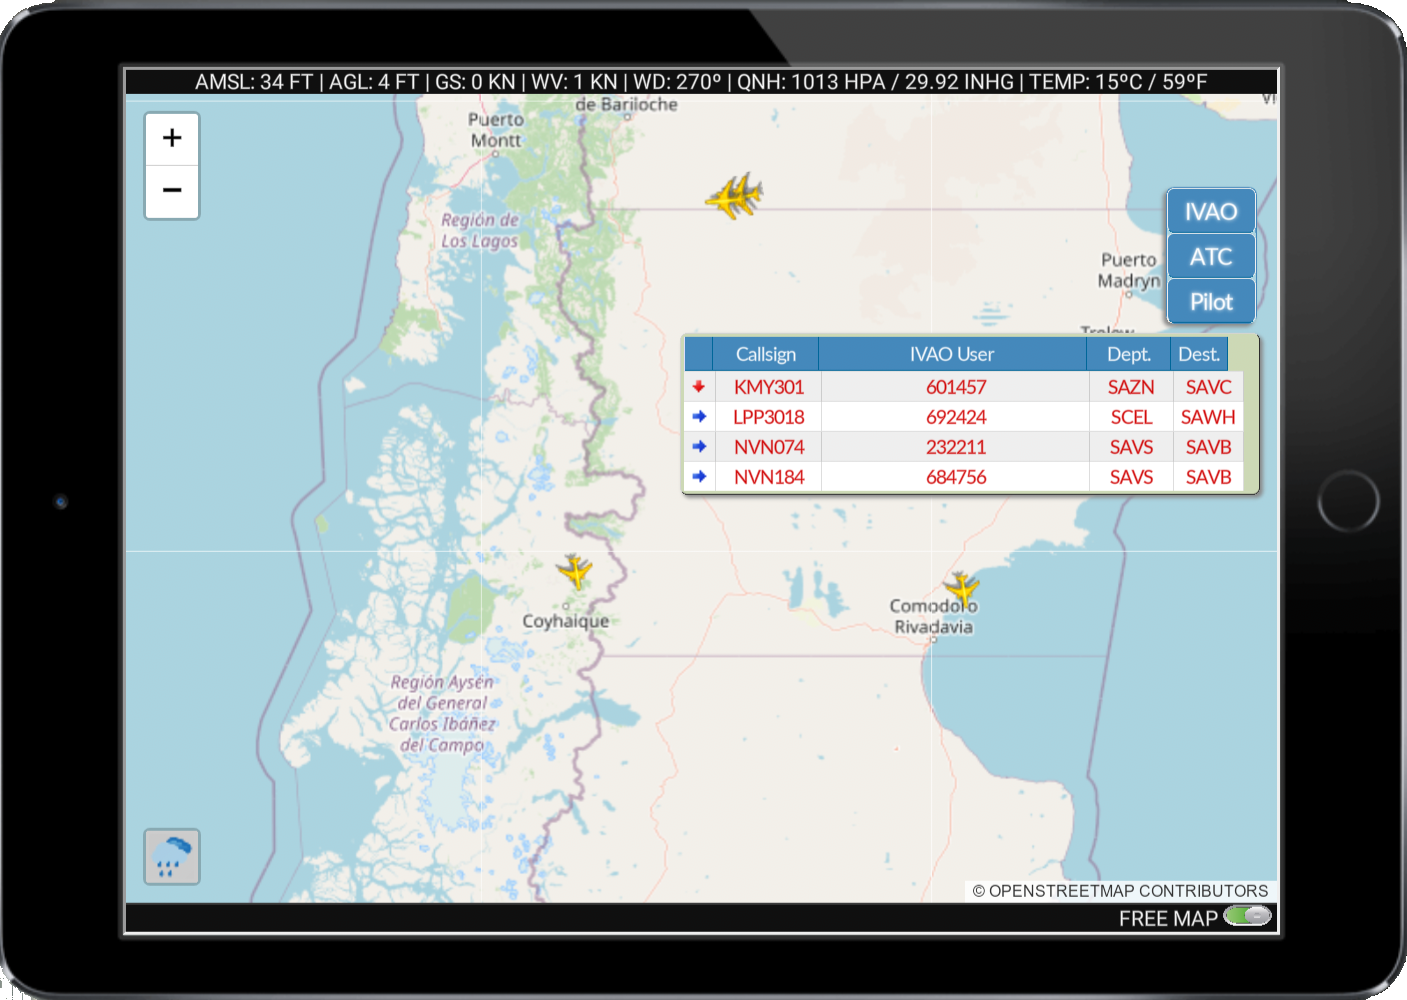Screen dimensions: 1407x1000
Task: Click the zoom out minus button
Action: (172, 191)
